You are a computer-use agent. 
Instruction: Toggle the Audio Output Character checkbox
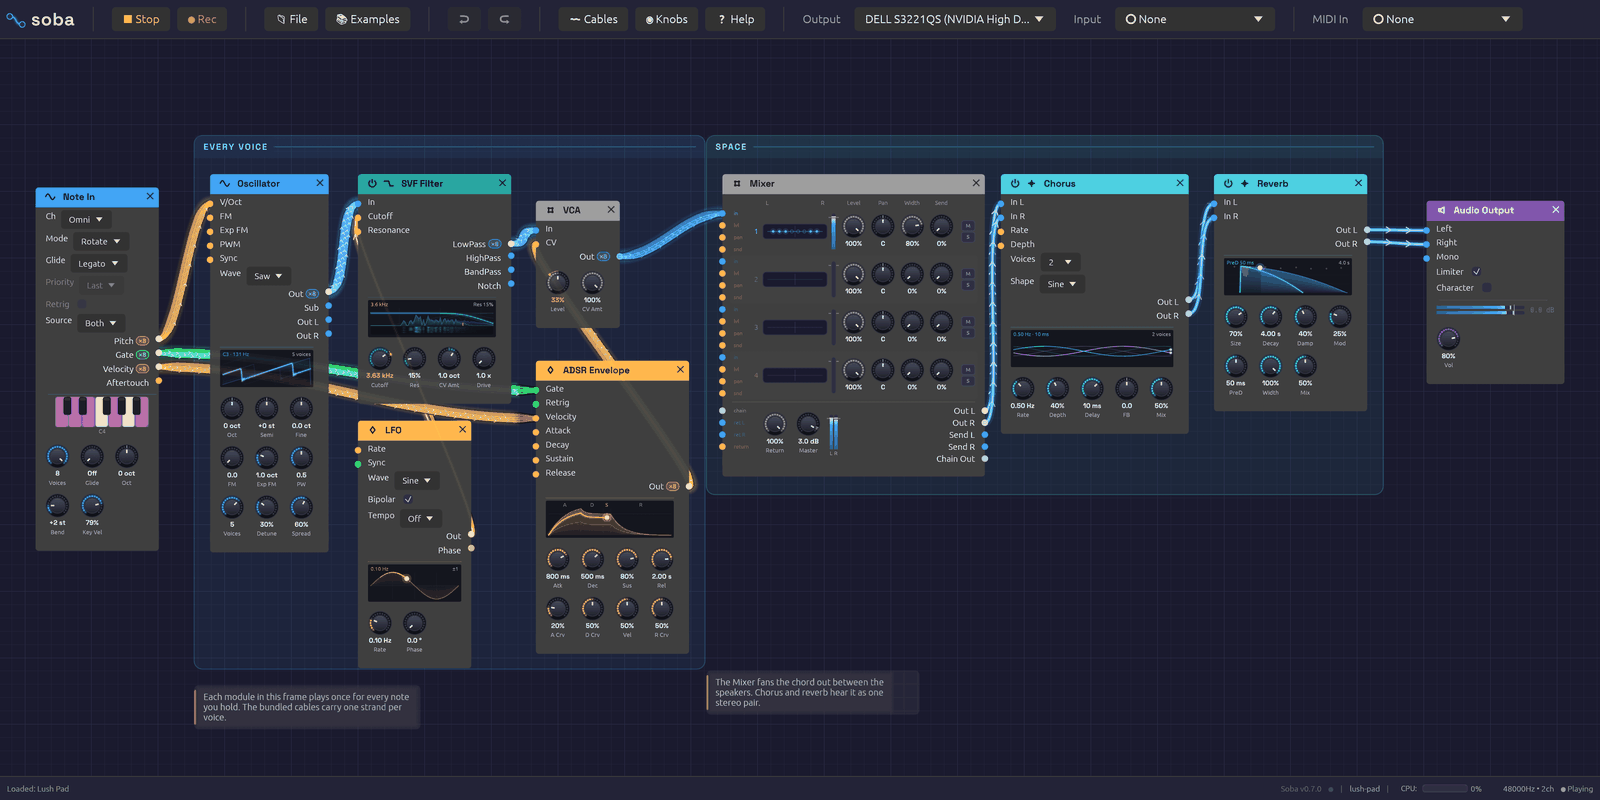(1486, 288)
